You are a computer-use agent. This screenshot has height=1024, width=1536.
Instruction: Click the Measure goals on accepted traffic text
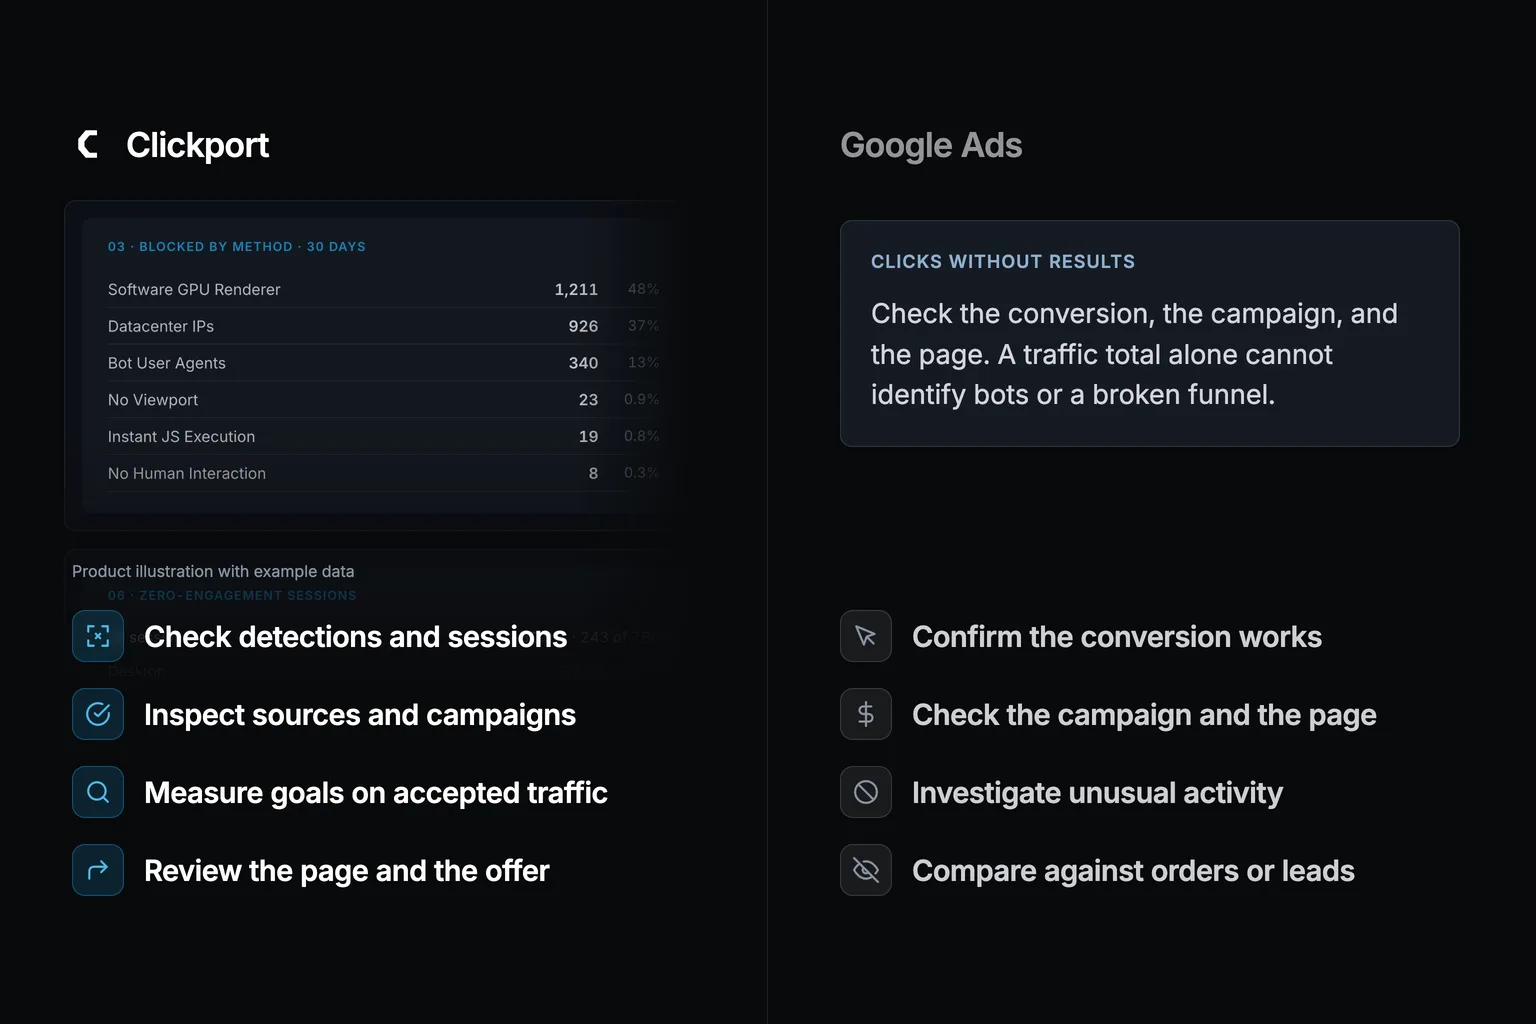(376, 793)
